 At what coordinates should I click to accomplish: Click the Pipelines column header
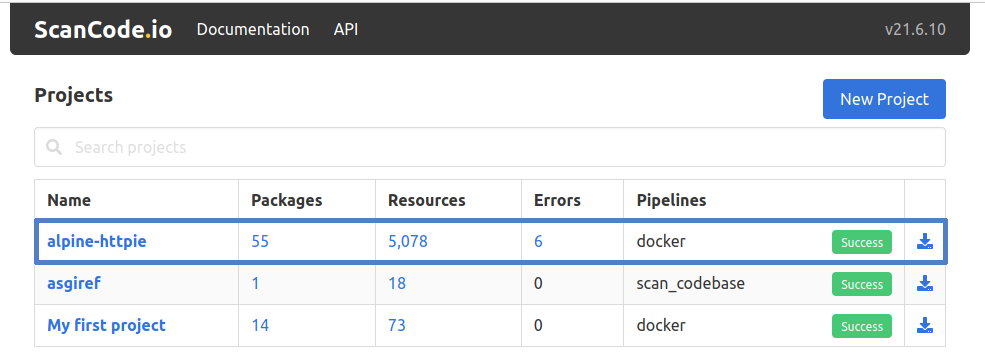pos(672,200)
